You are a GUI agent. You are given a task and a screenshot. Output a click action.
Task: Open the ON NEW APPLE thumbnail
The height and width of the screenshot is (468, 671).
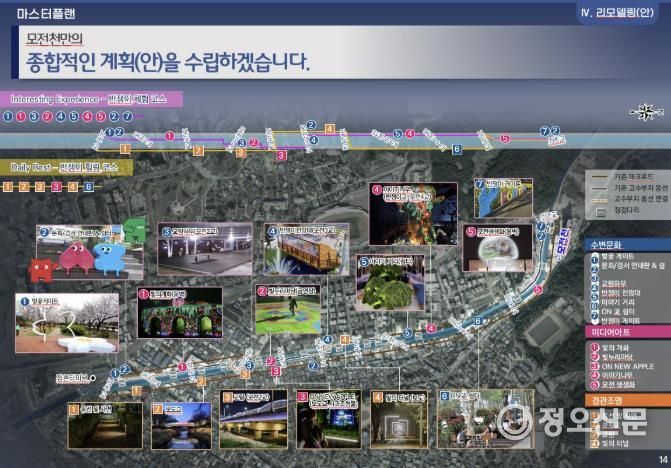329,419
